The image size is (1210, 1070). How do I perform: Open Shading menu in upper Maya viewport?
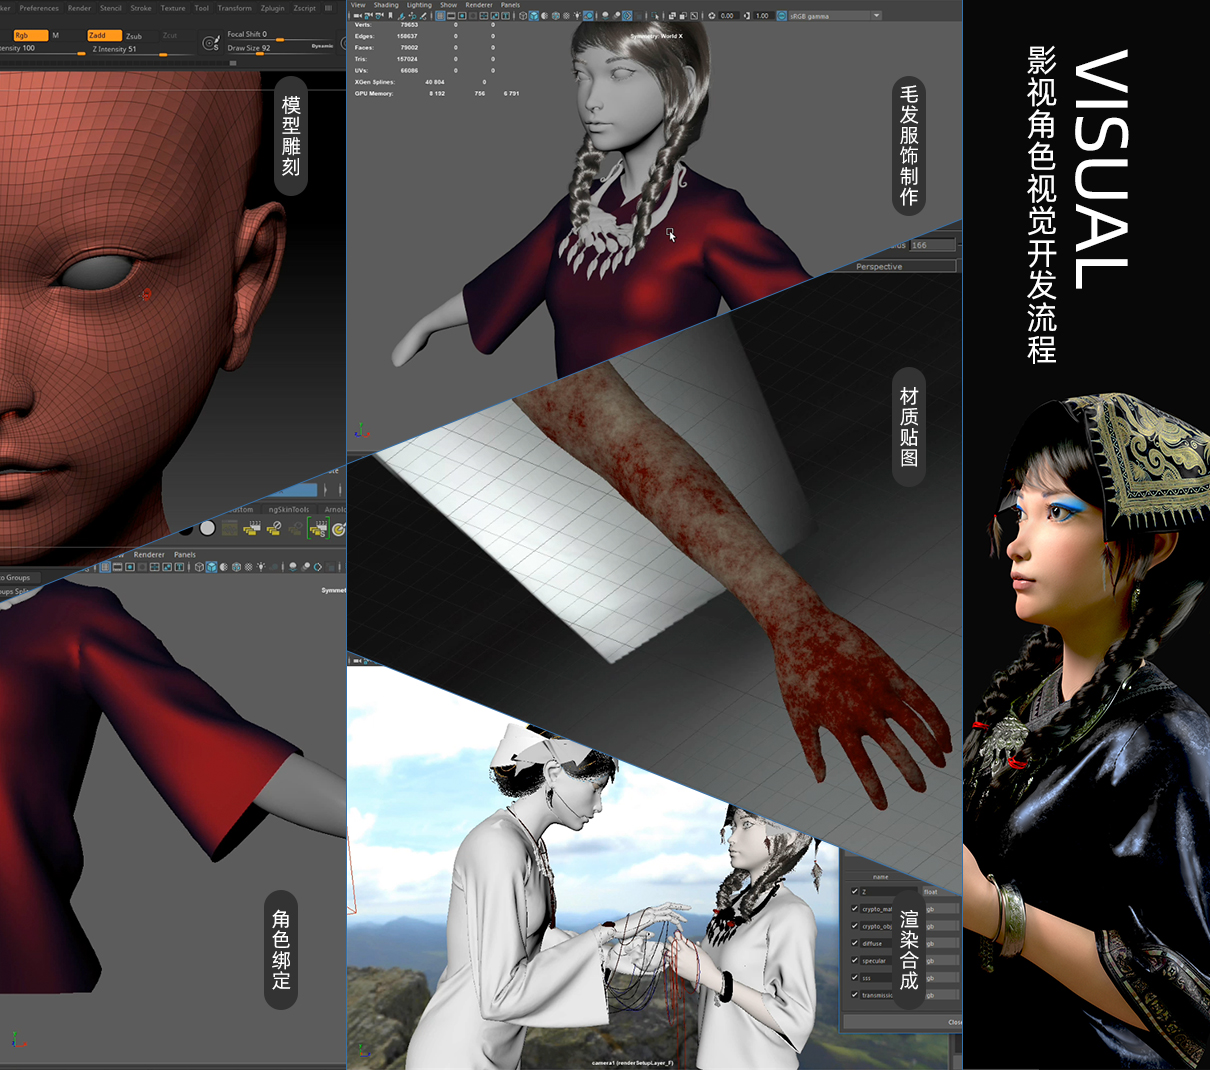click(386, 5)
